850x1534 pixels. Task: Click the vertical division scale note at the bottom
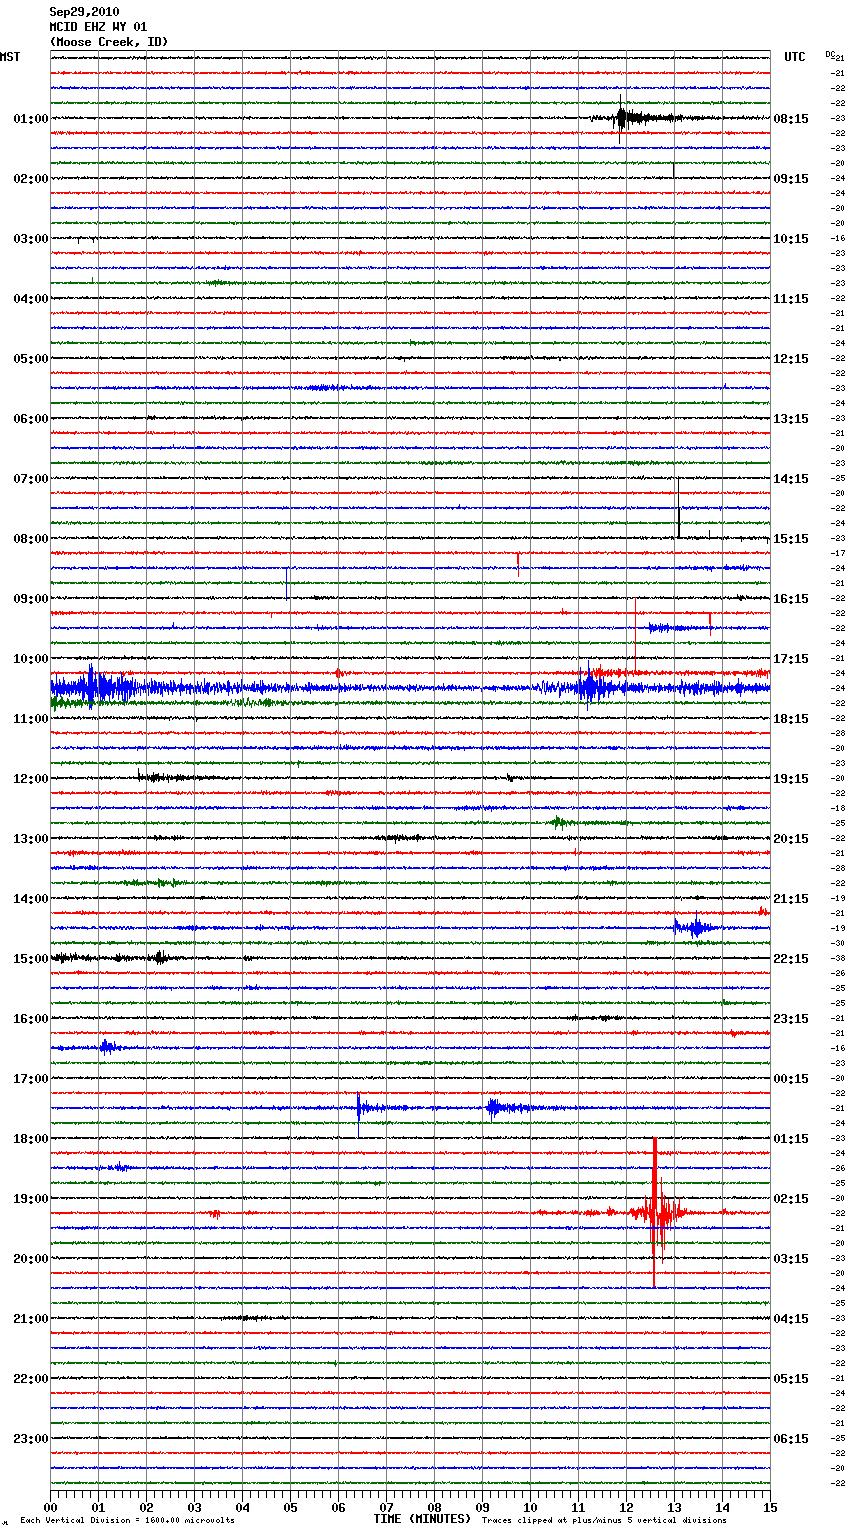[x=127, y=1520]
